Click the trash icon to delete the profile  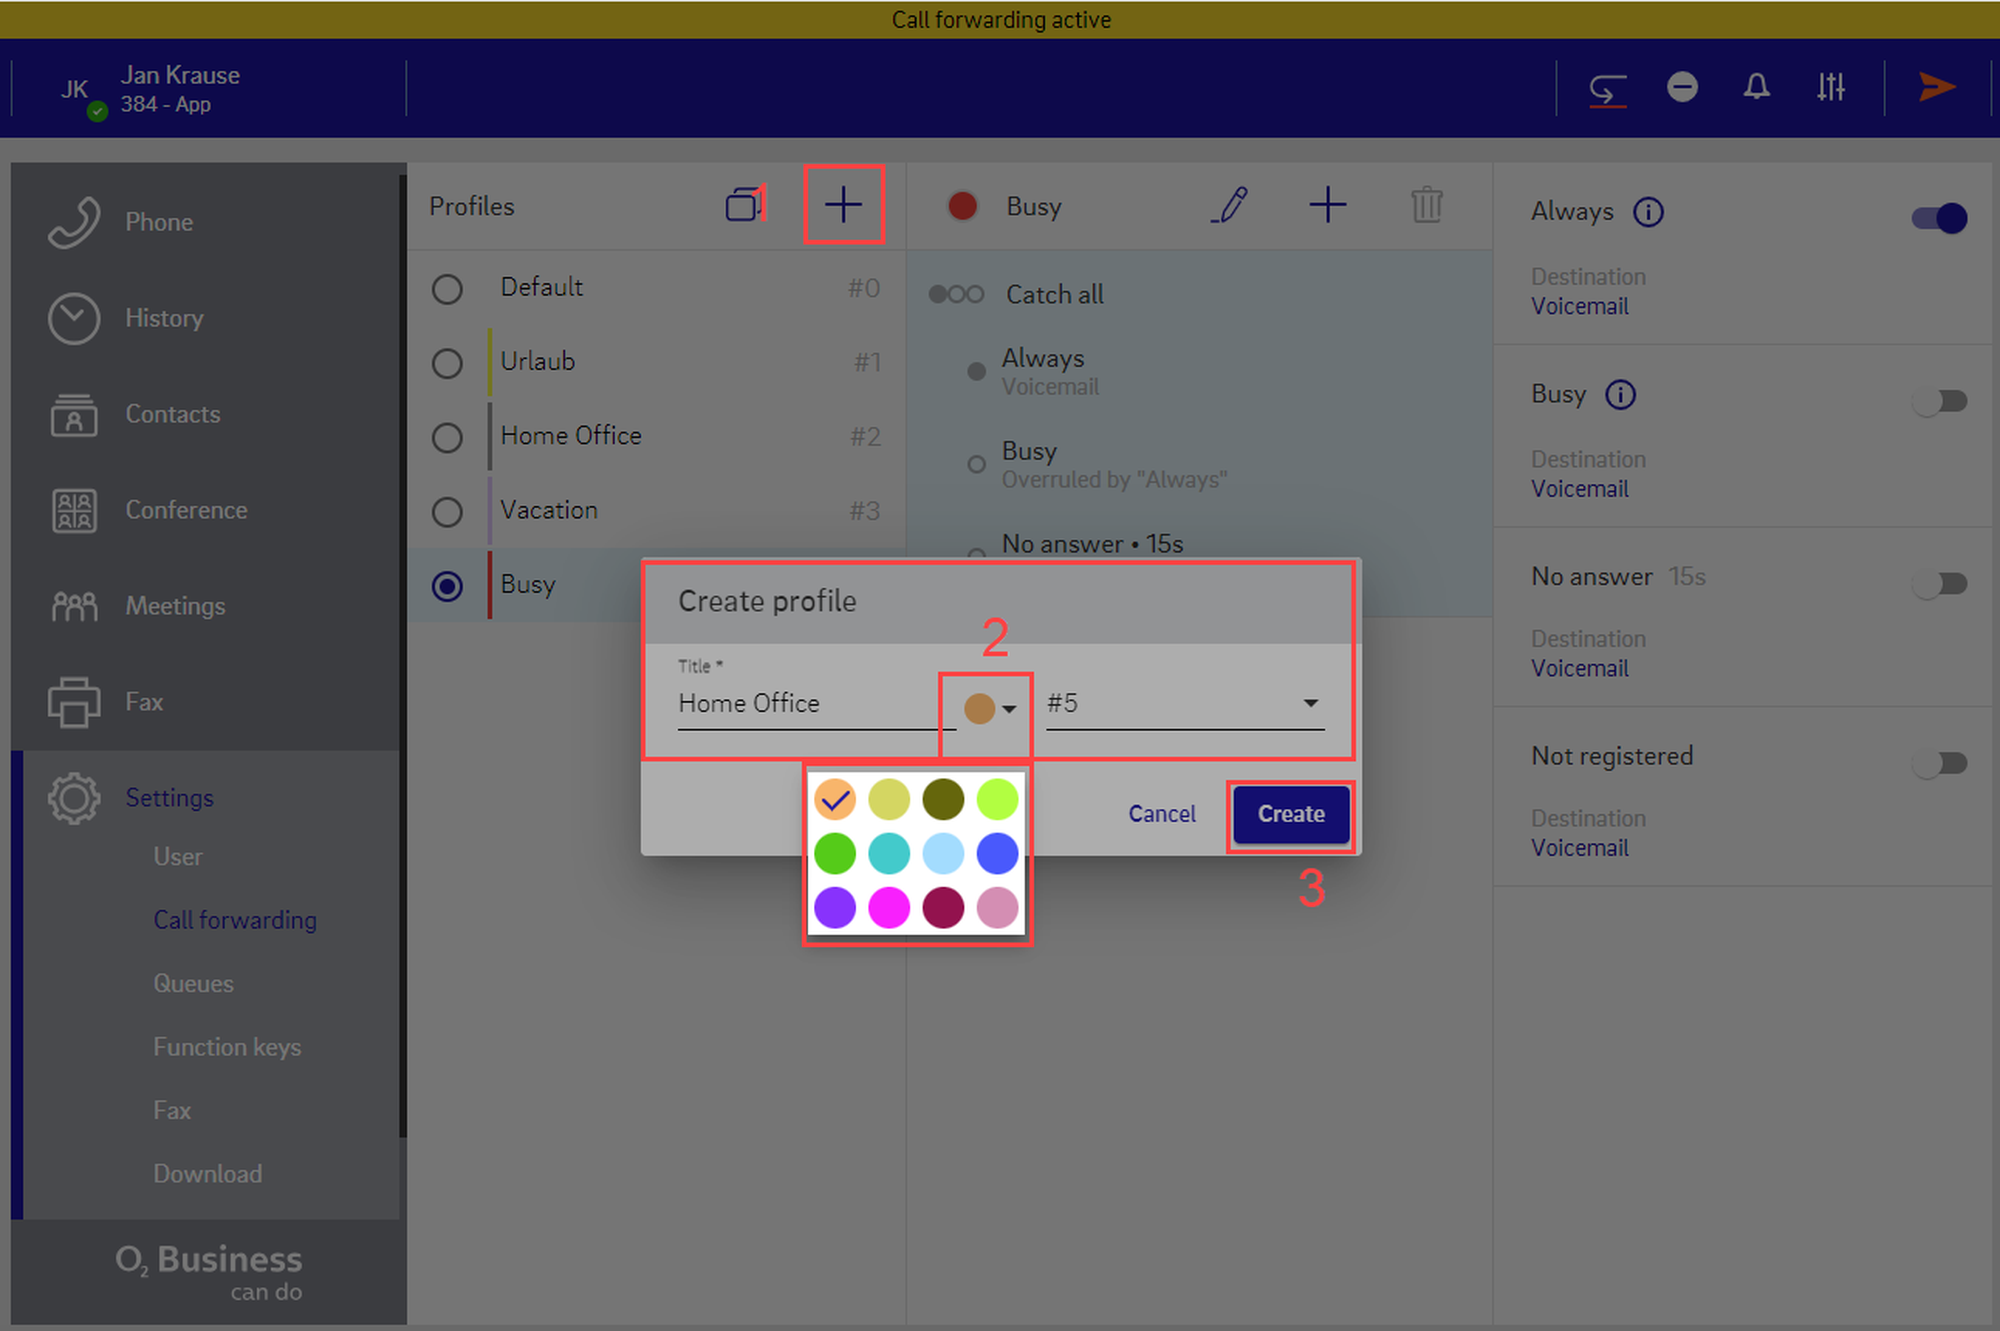pyautogui.click(x=1426, y=205)
